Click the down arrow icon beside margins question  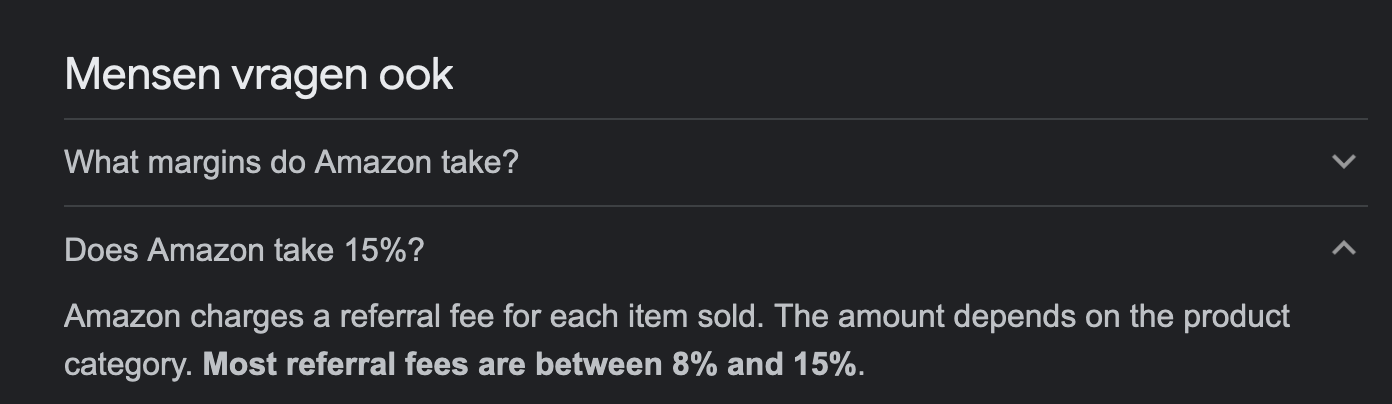[1344, 161]
